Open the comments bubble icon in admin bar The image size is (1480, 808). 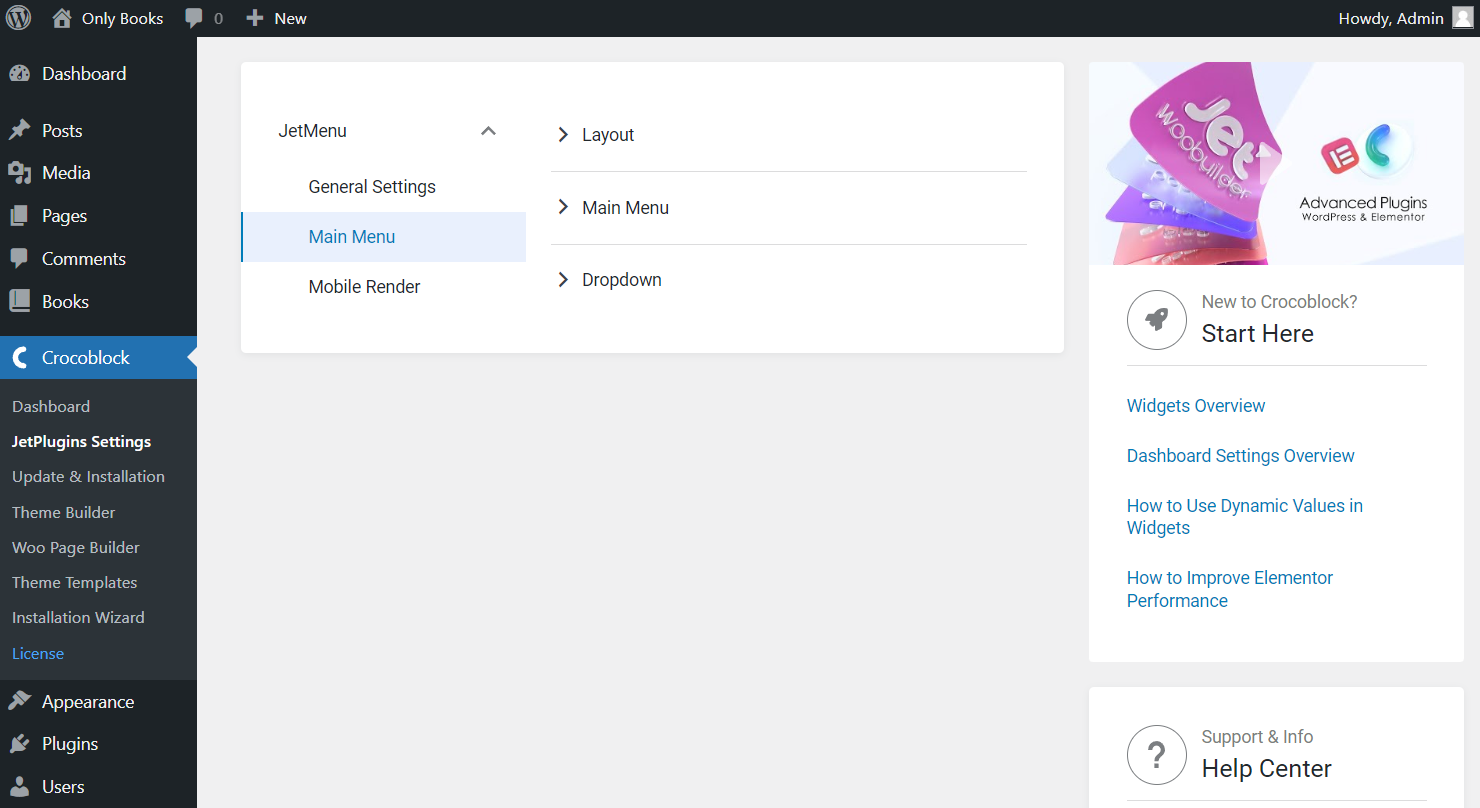195,19
